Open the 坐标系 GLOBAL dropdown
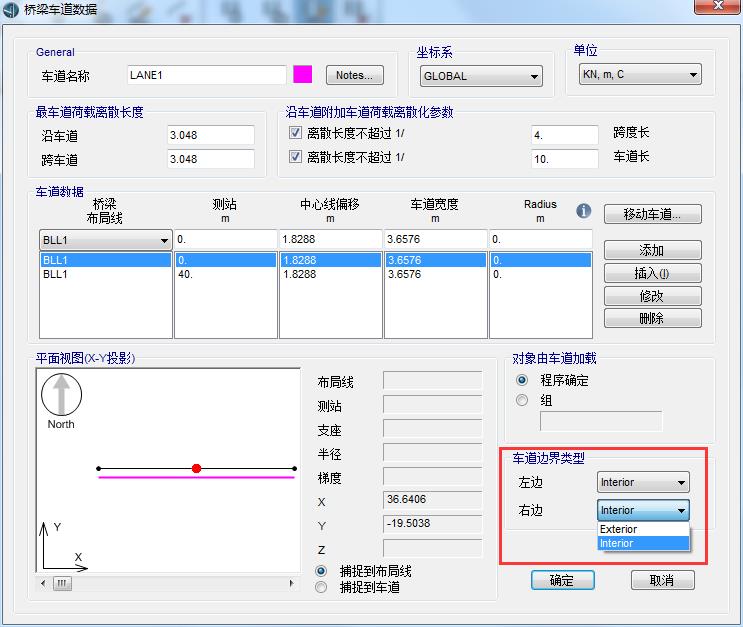 pos(480,76)
